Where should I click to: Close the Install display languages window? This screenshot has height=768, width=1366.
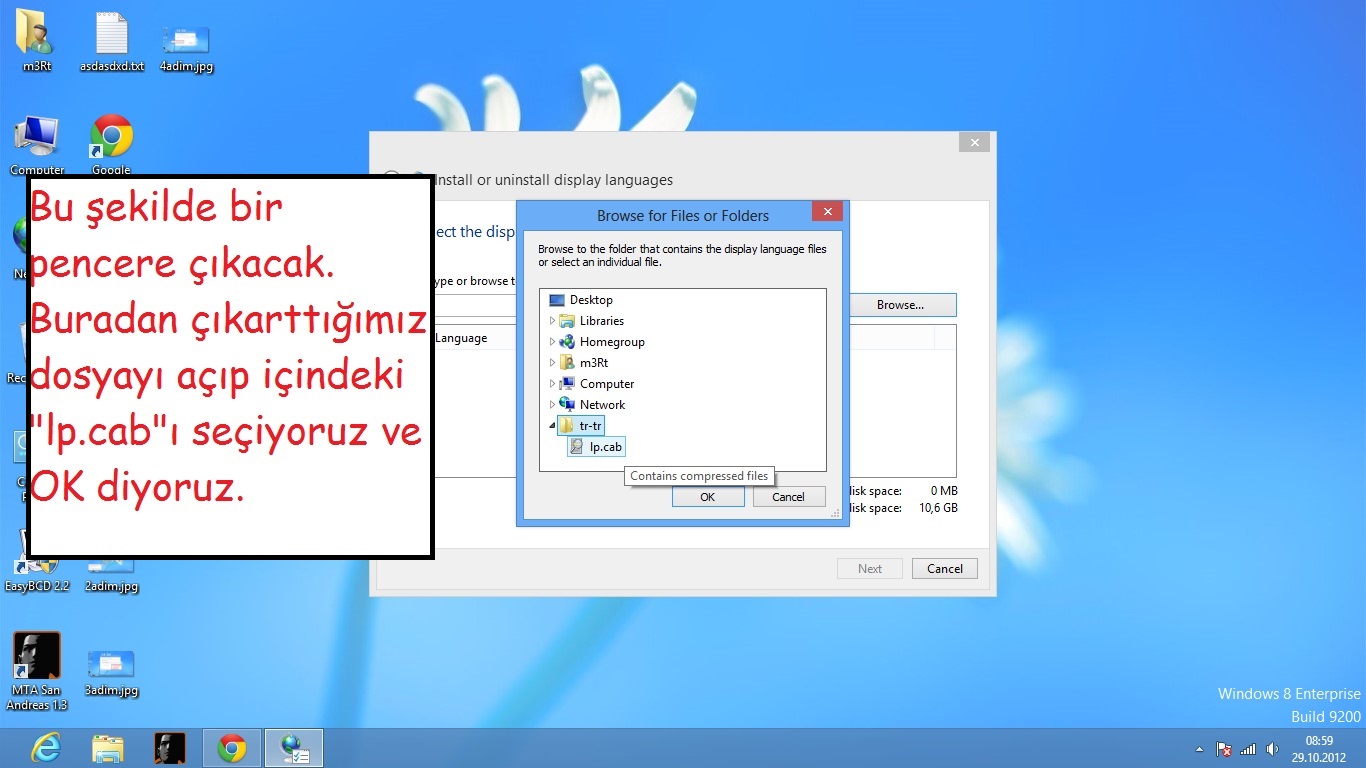(974, 143)
